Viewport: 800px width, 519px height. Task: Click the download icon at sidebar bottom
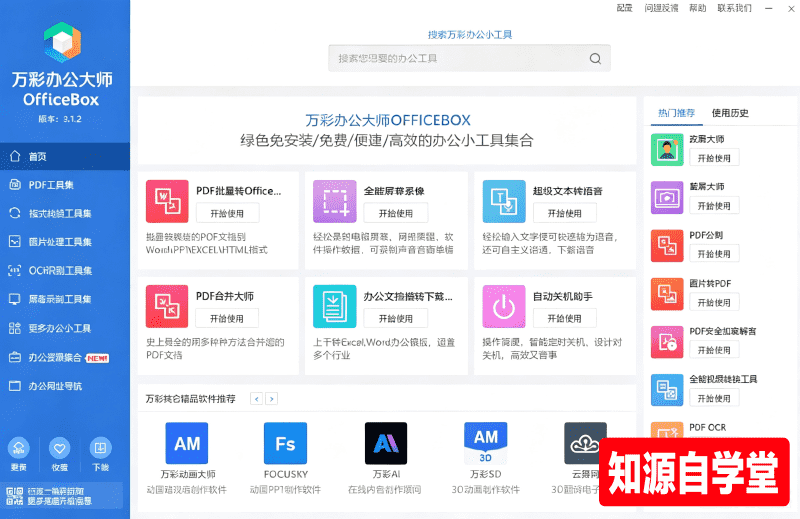[101, 448]
